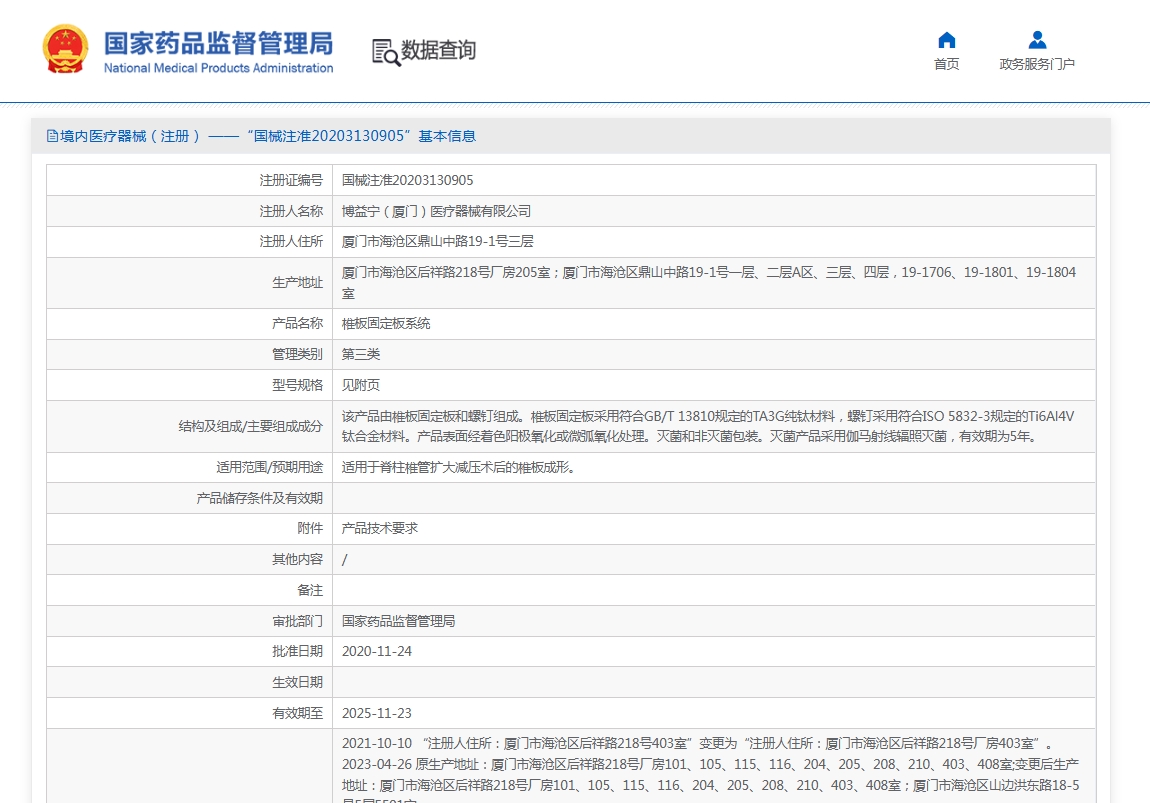Click the 管理类别 label cell

click(x=189, y=354)
